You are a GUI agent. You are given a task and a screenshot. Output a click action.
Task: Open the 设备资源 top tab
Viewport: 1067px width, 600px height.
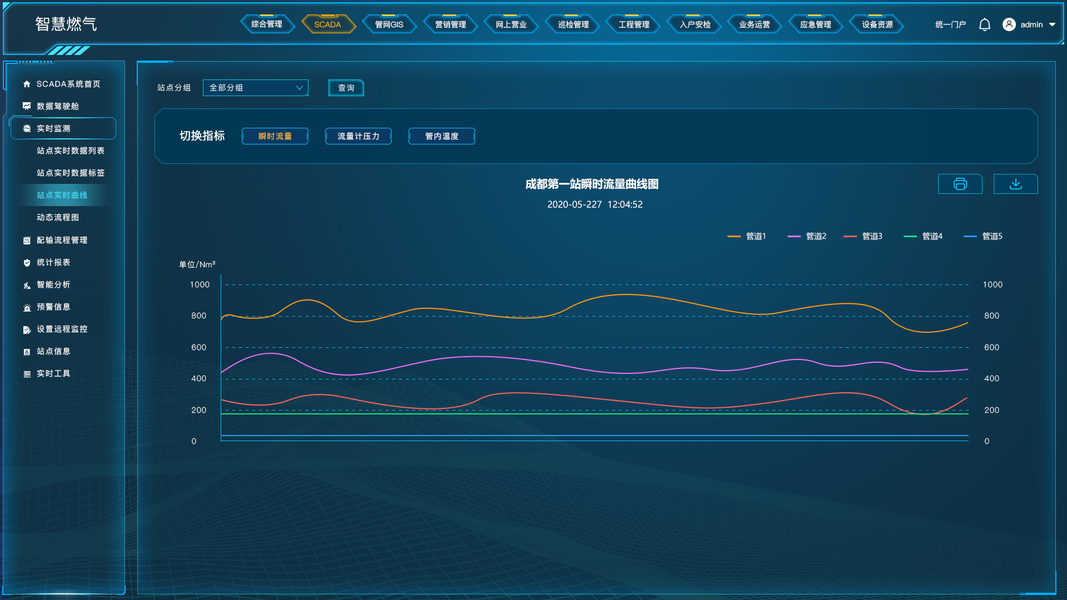(877, 24)
